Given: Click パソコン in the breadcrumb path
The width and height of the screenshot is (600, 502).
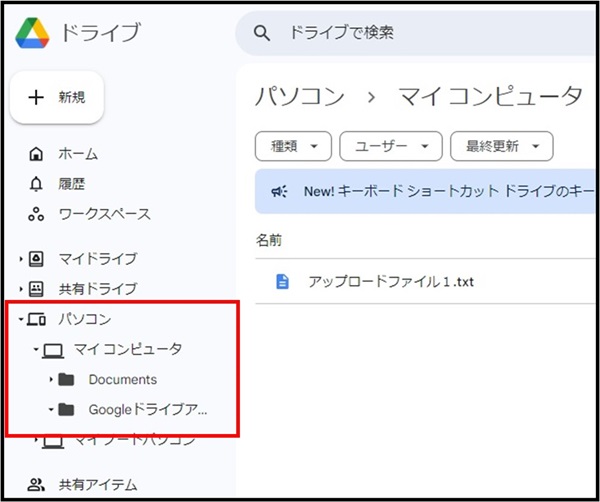Looking at the screenshot, I should coord(300,97).
